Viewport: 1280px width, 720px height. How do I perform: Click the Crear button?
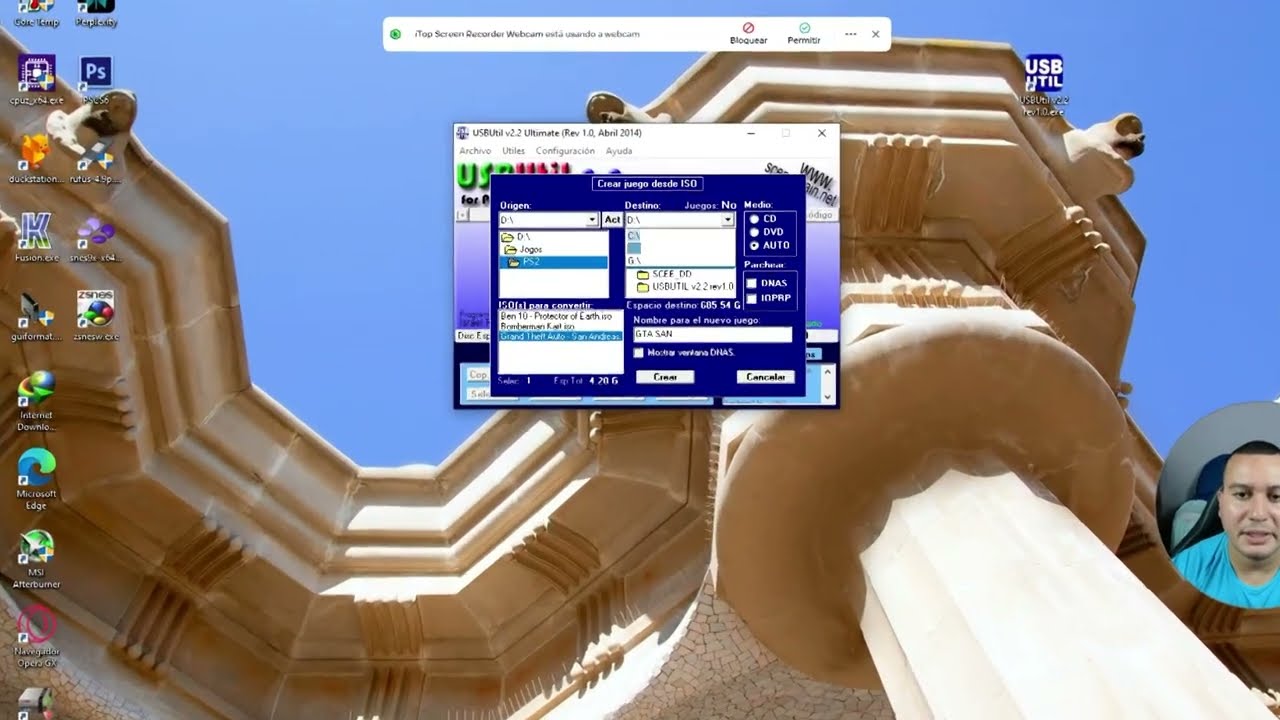[x=665, y=377]
